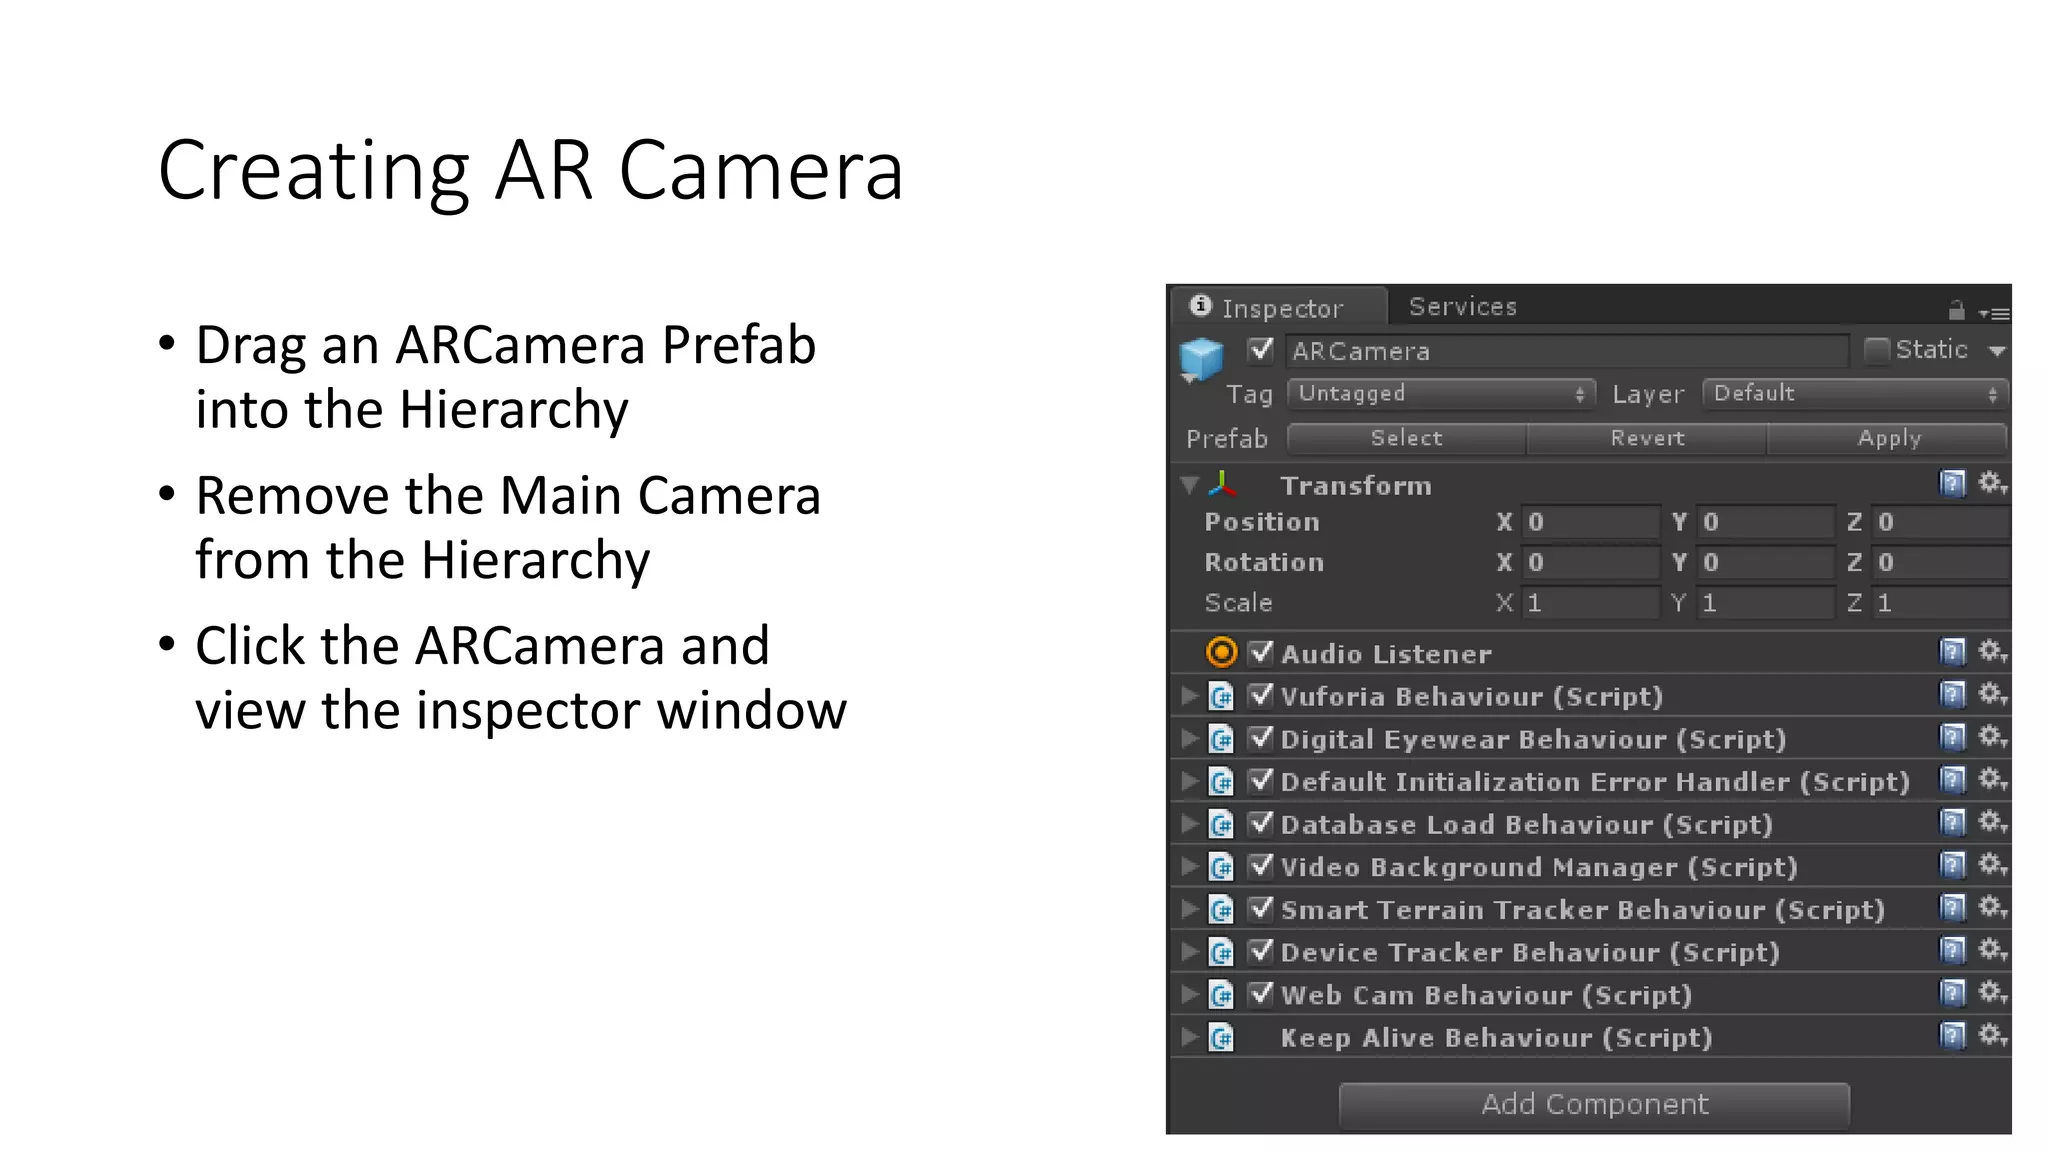Viewport: 2048px width, 1152px height.
Task: Click gear icon for Vuforia Behaviour script
Action: [x=1992, y=694]
